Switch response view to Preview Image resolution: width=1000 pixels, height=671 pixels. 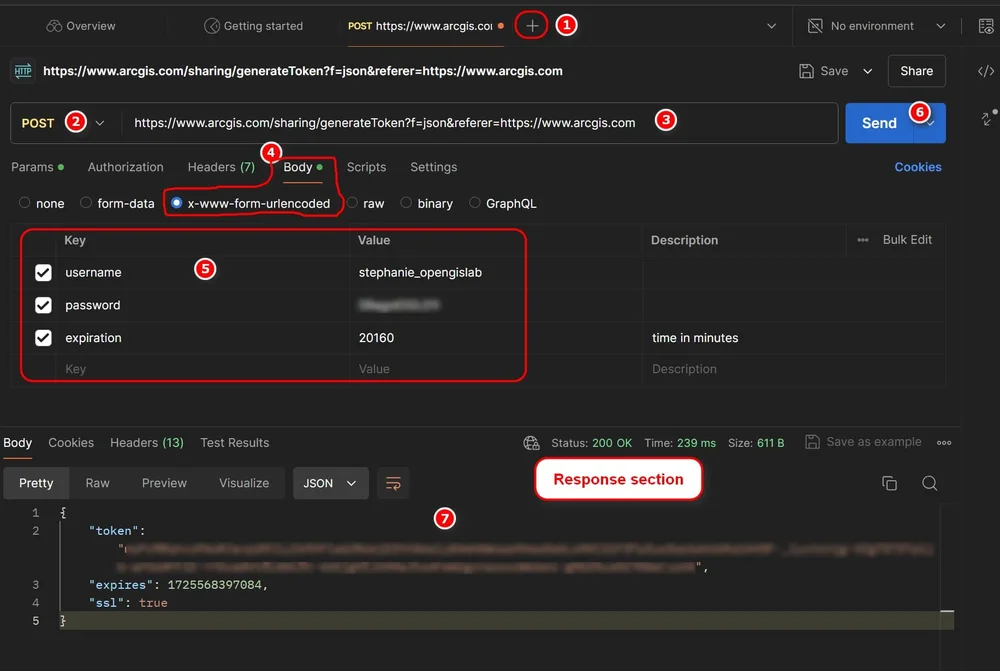(165, 483)
